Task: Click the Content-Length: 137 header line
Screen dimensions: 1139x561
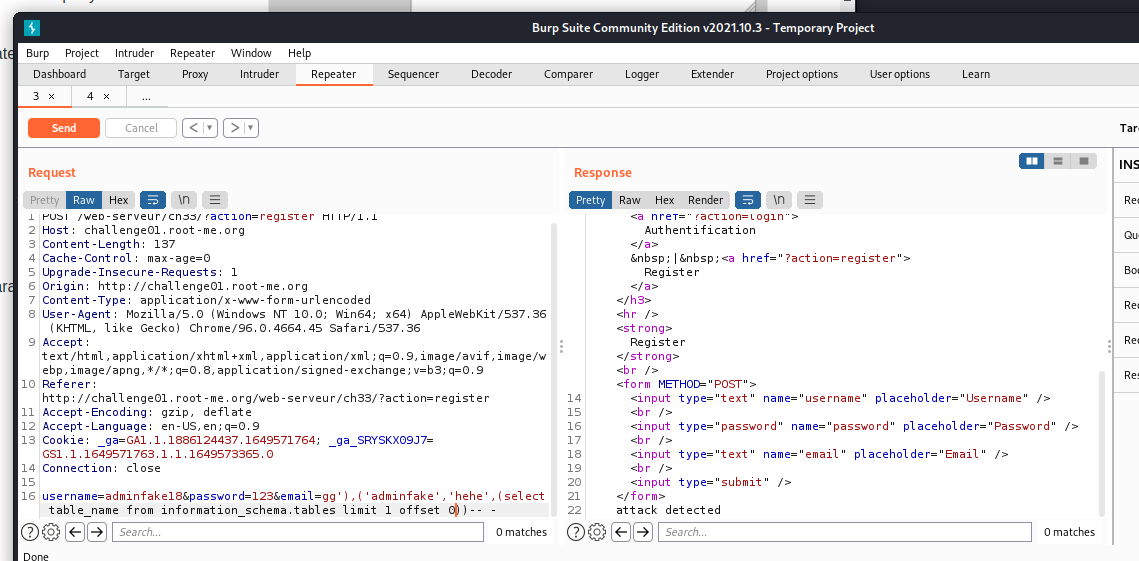Action: (x=108, y=244)
